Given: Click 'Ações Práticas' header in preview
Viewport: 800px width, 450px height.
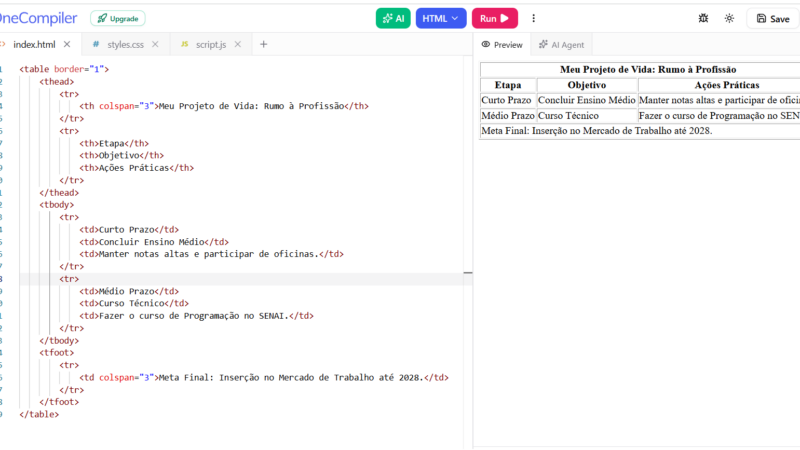Looking at the screenshot, I should click(727, 85).
